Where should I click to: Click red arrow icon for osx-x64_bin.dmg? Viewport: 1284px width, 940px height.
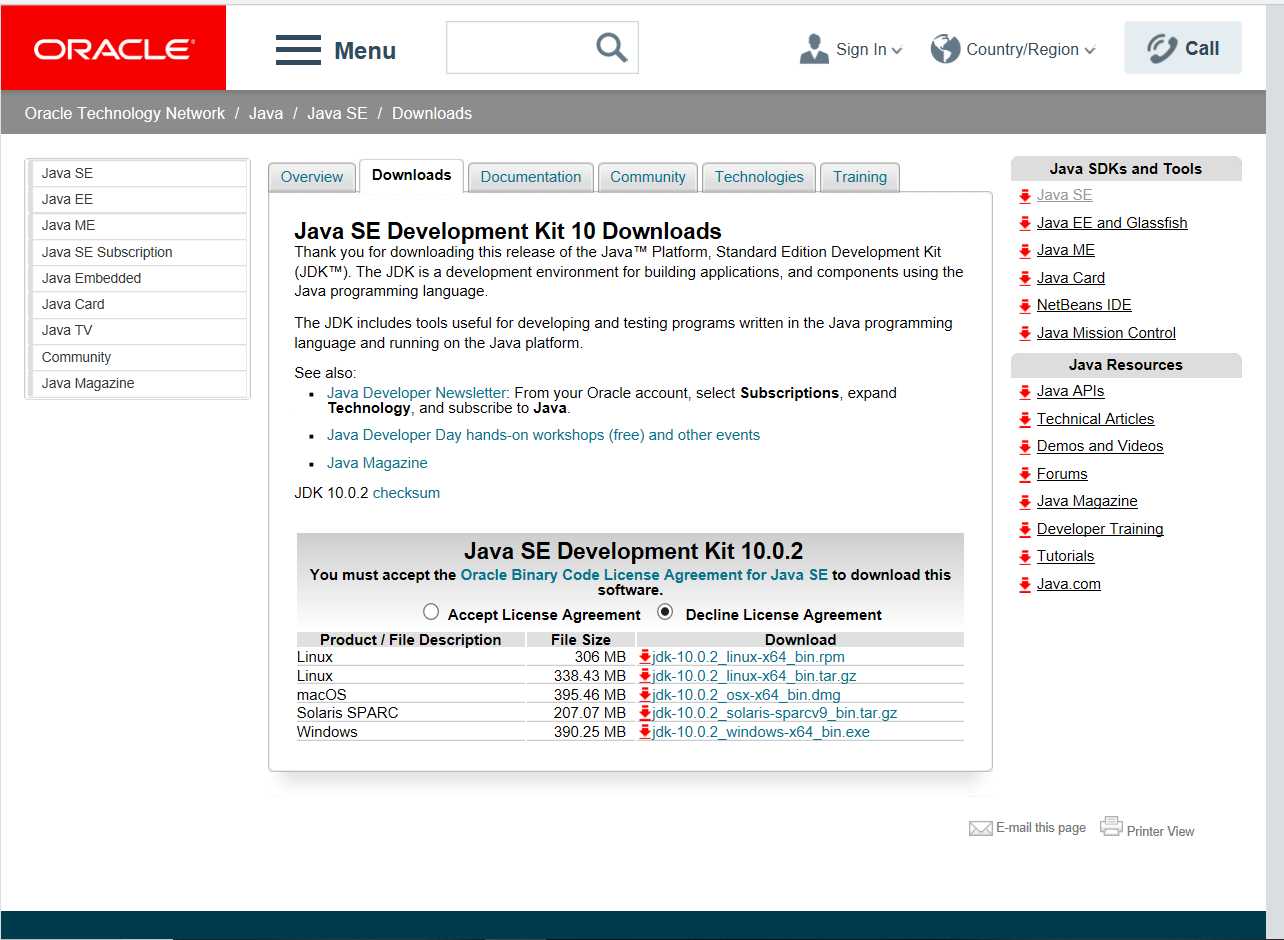tap(645, 694)
